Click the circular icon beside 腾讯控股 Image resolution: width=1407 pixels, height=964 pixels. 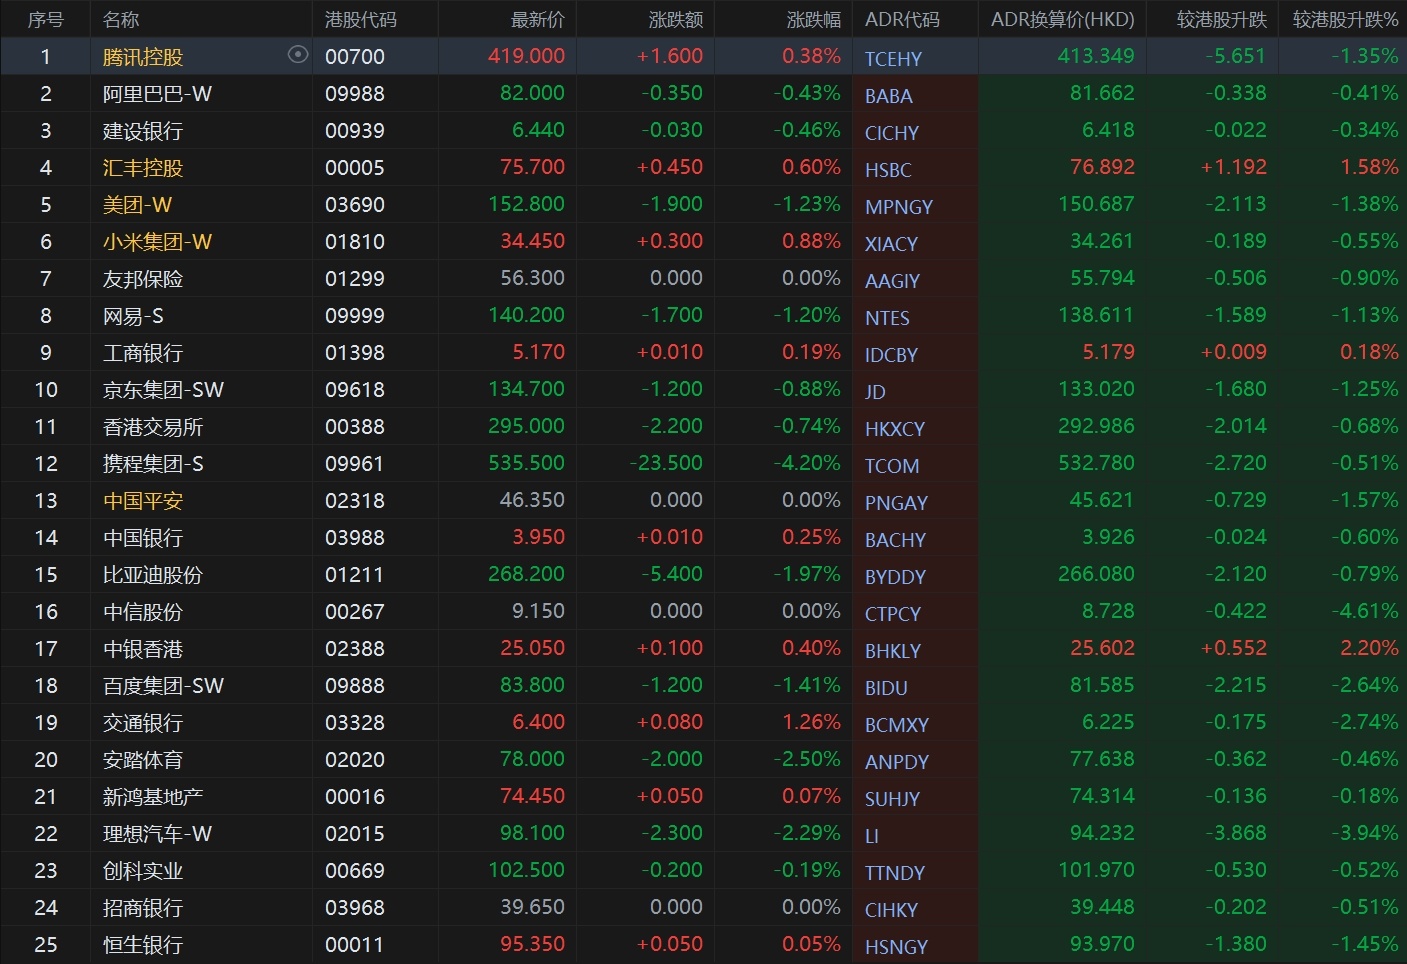click(298, 55)
